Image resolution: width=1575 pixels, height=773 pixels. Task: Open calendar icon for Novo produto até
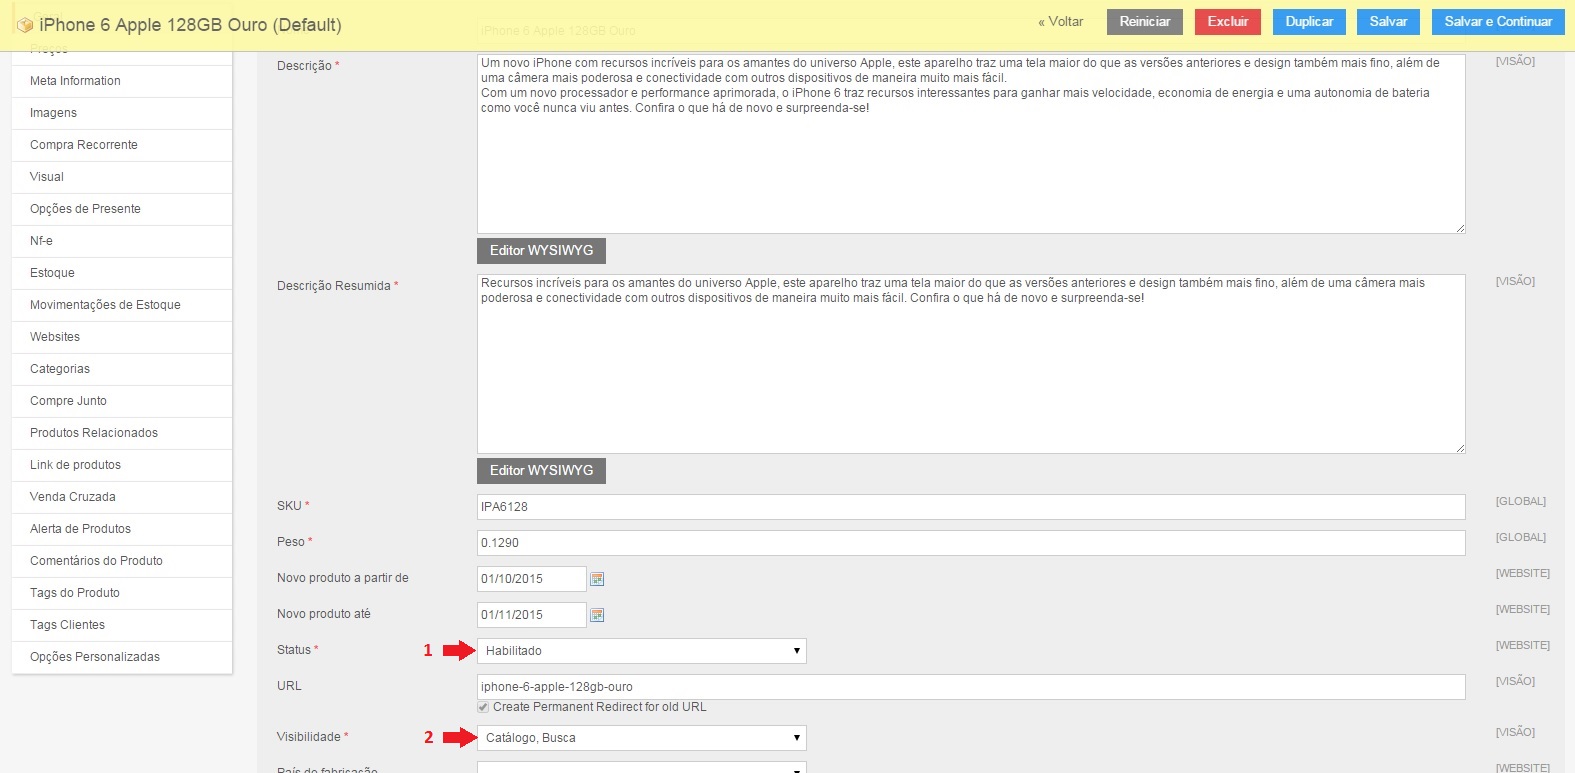pyautogui.click(x=597, y=615)
